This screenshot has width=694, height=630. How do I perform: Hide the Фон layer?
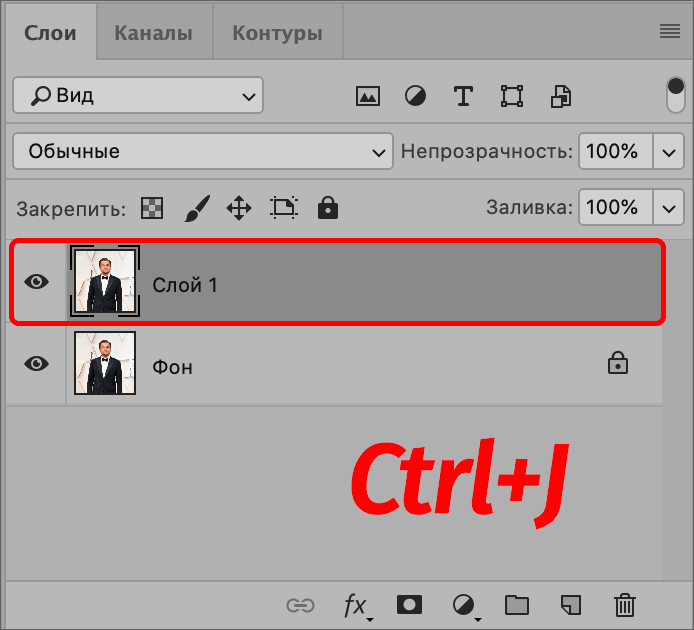click(x=36, y=363)
